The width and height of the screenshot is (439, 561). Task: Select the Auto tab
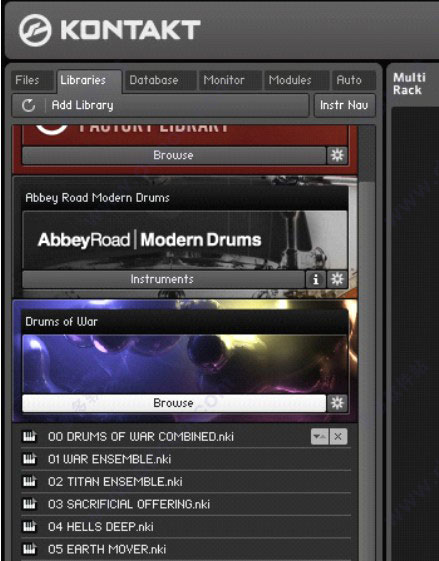(353, 80)
